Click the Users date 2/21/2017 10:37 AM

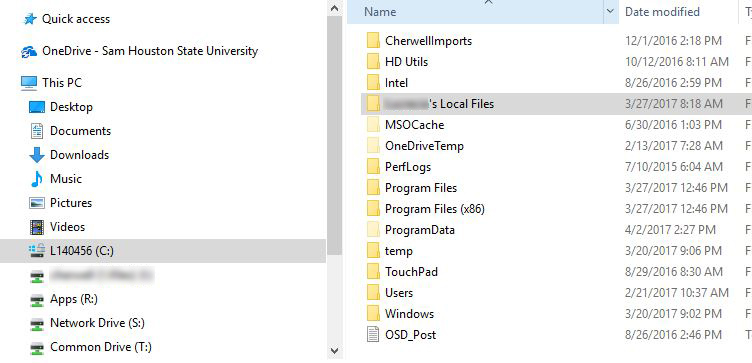(677, 293)
